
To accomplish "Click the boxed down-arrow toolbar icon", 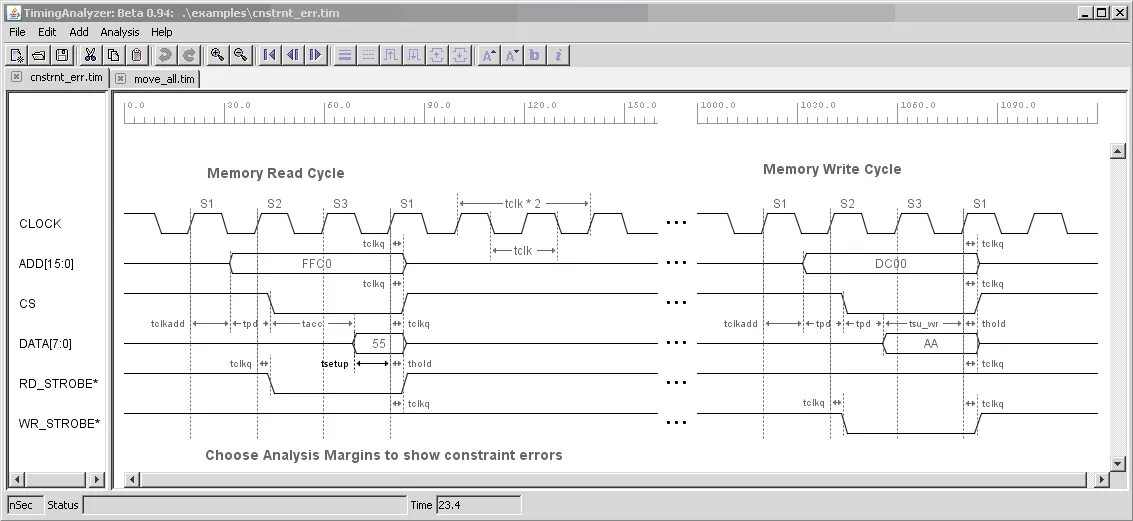I will tap(460, 55).
